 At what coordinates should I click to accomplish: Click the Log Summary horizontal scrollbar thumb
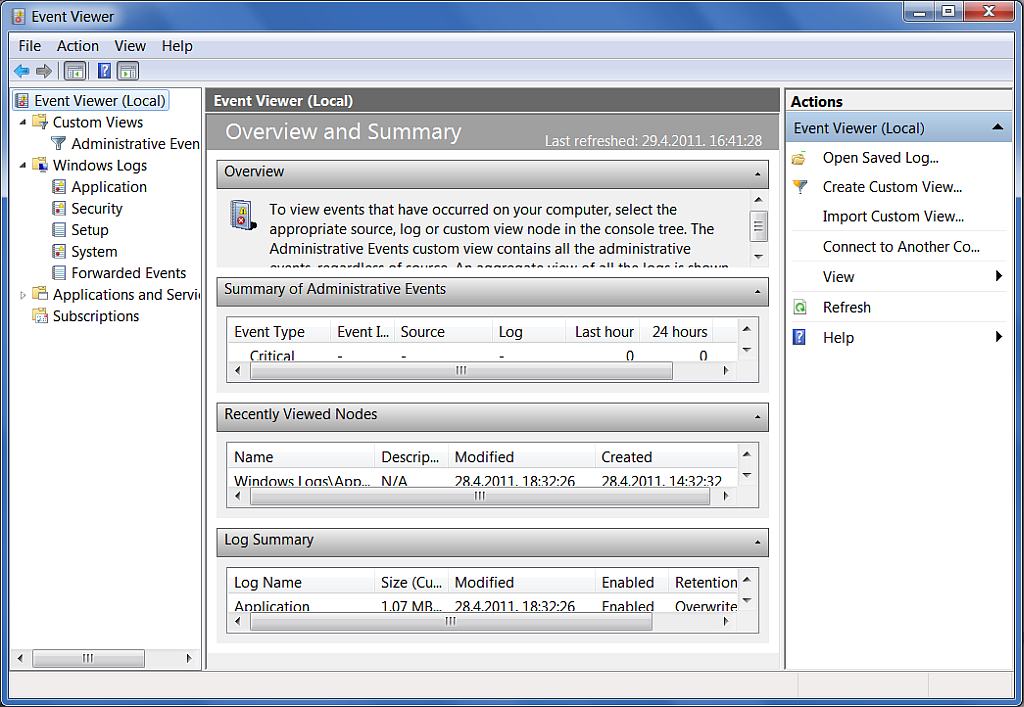[451, 621]
